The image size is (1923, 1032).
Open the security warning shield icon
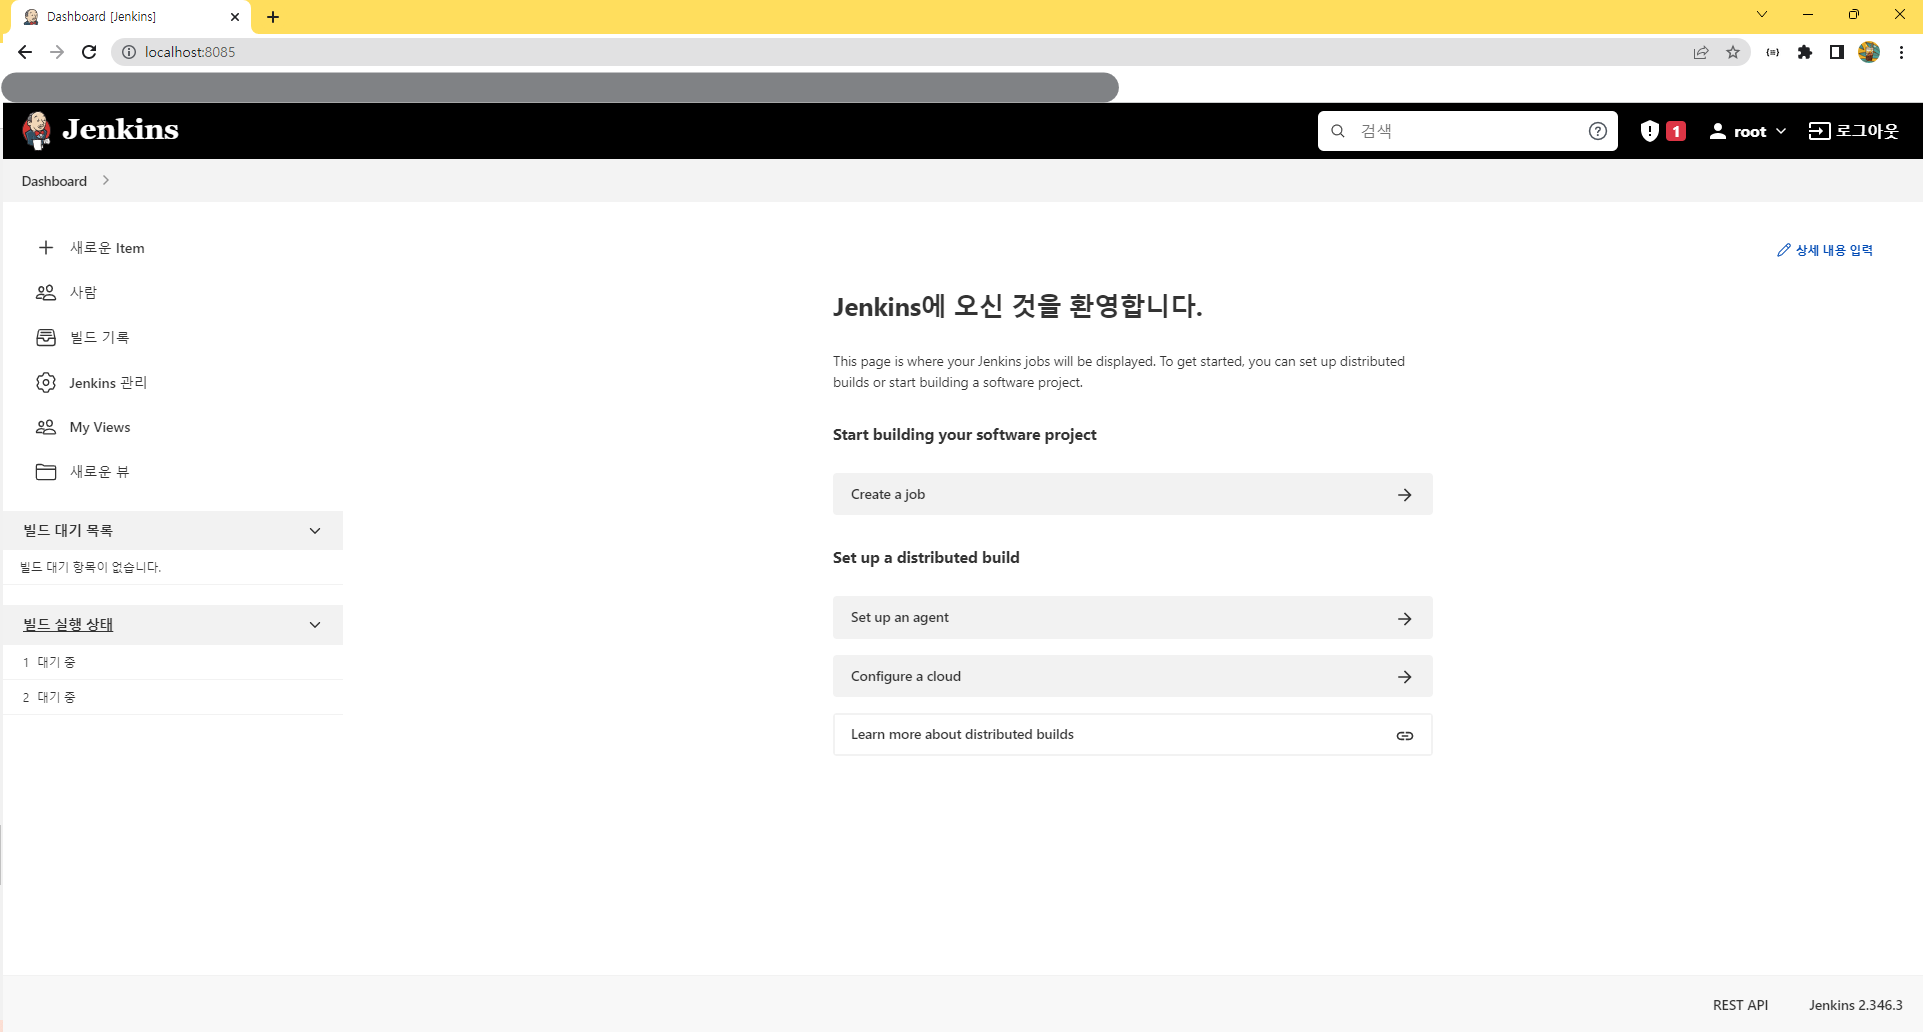(x=1650, y=131)
